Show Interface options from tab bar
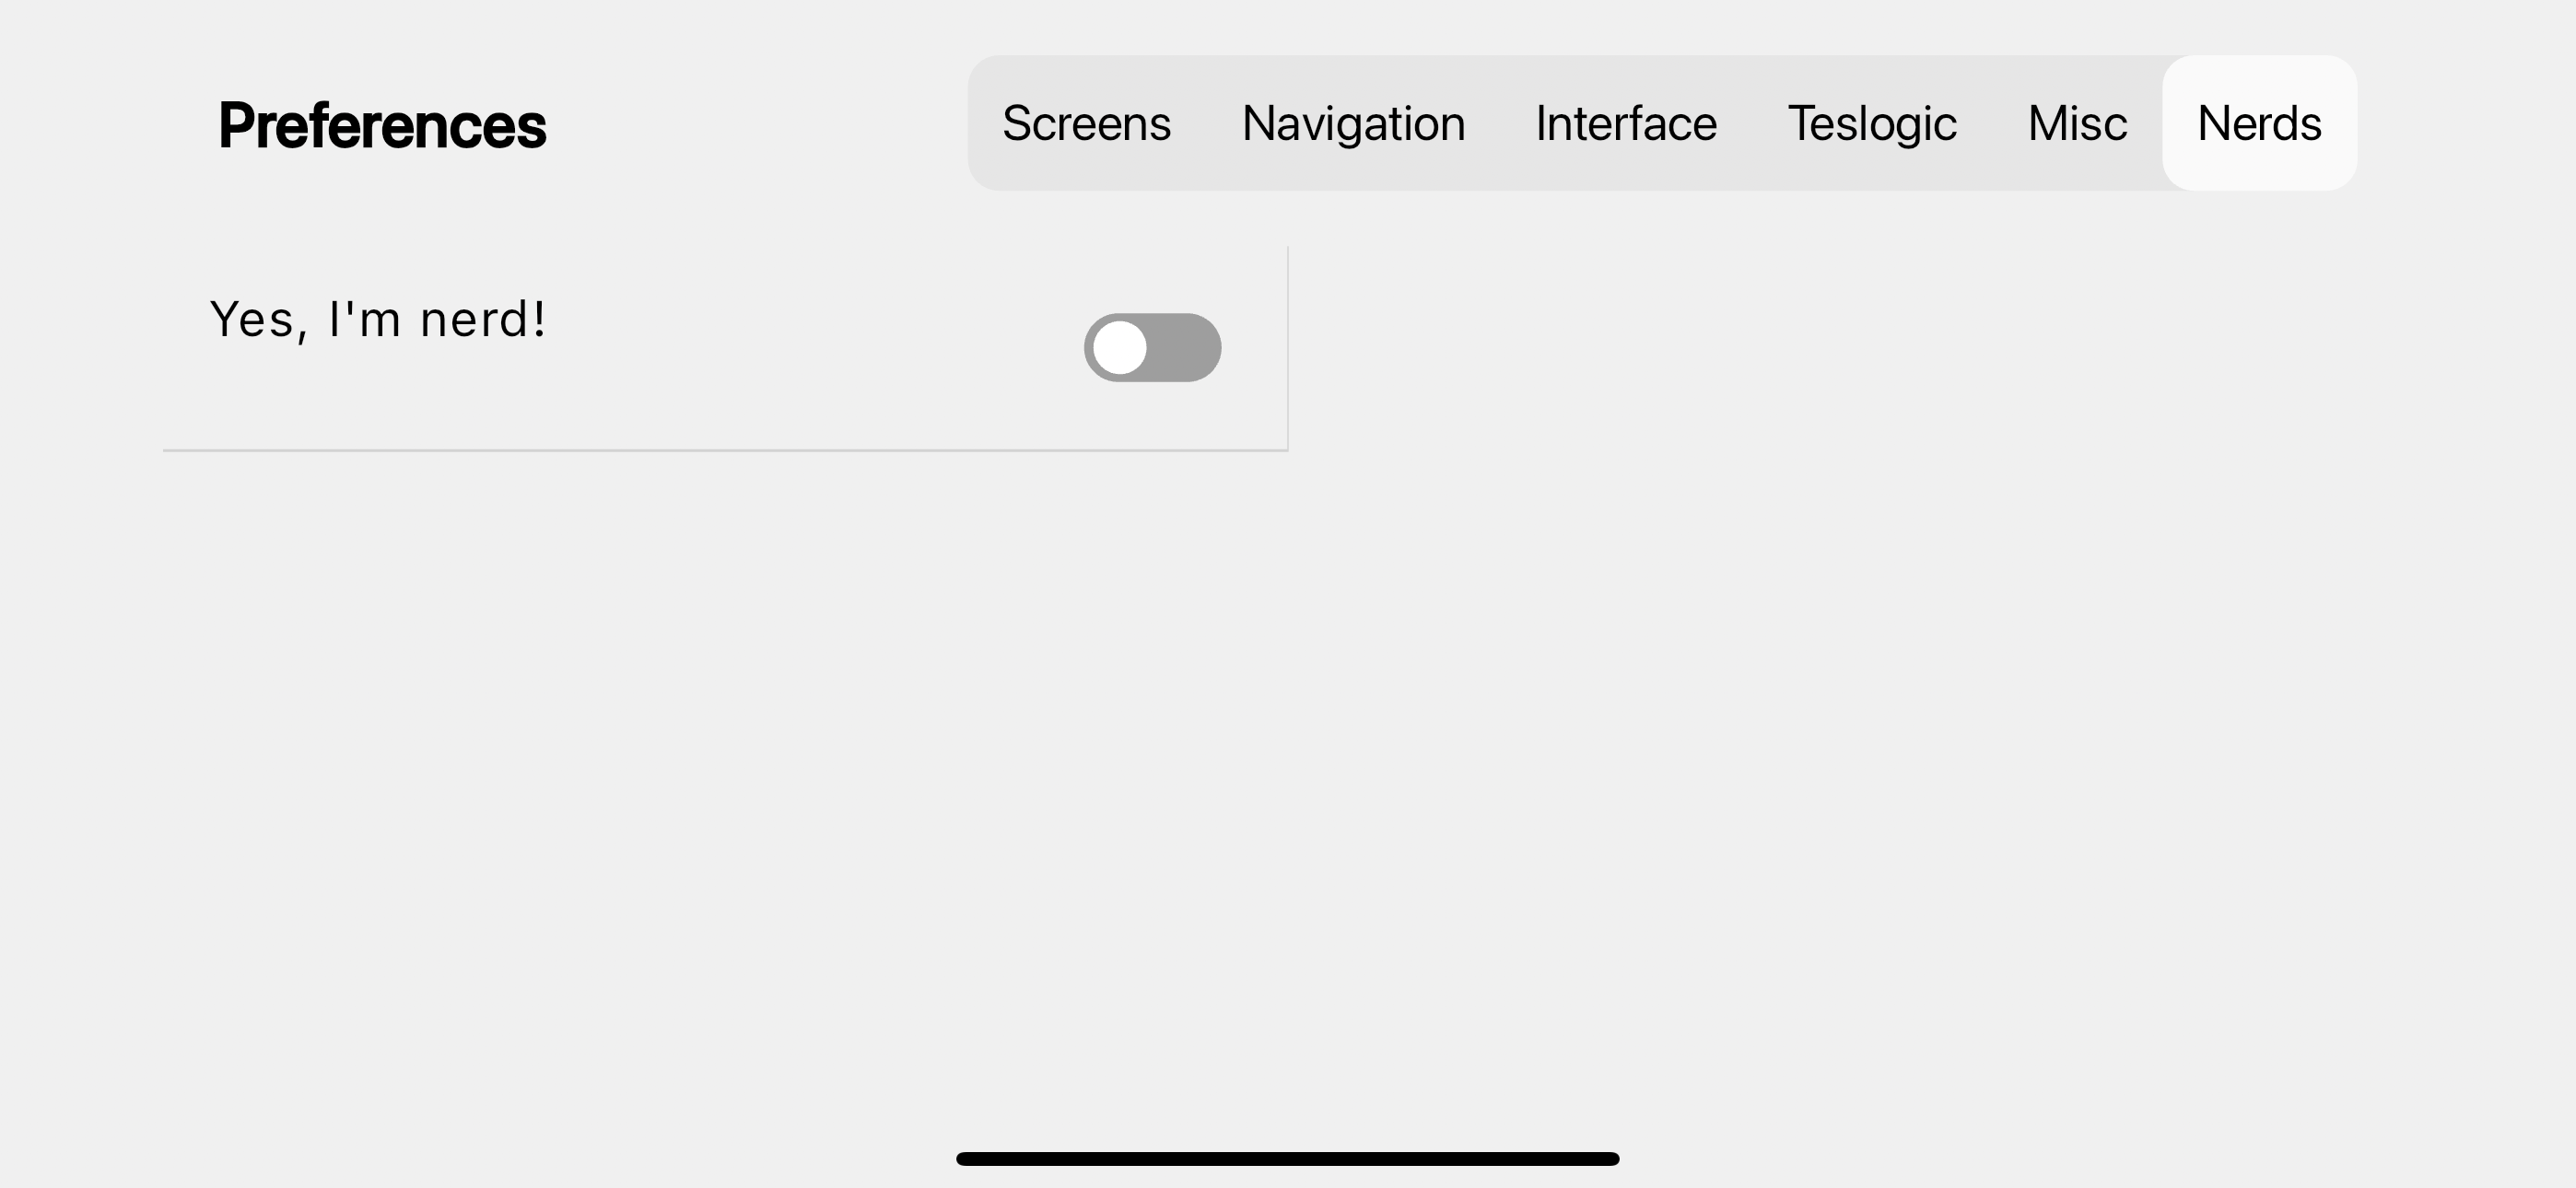2576x1188 pixels. [1626, 123]
